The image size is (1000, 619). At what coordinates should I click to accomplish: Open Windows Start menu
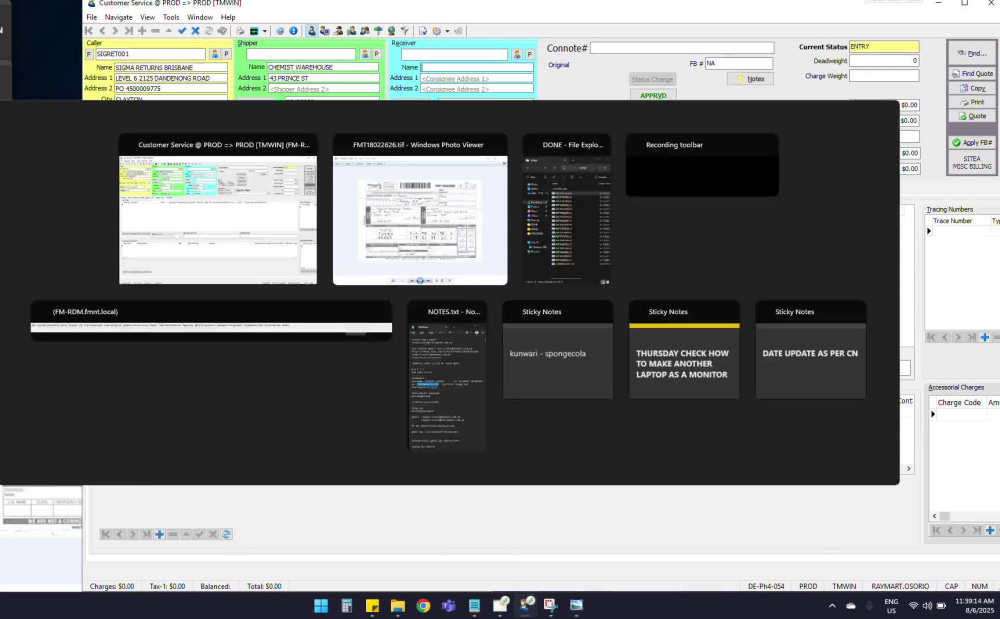point(321,606)
